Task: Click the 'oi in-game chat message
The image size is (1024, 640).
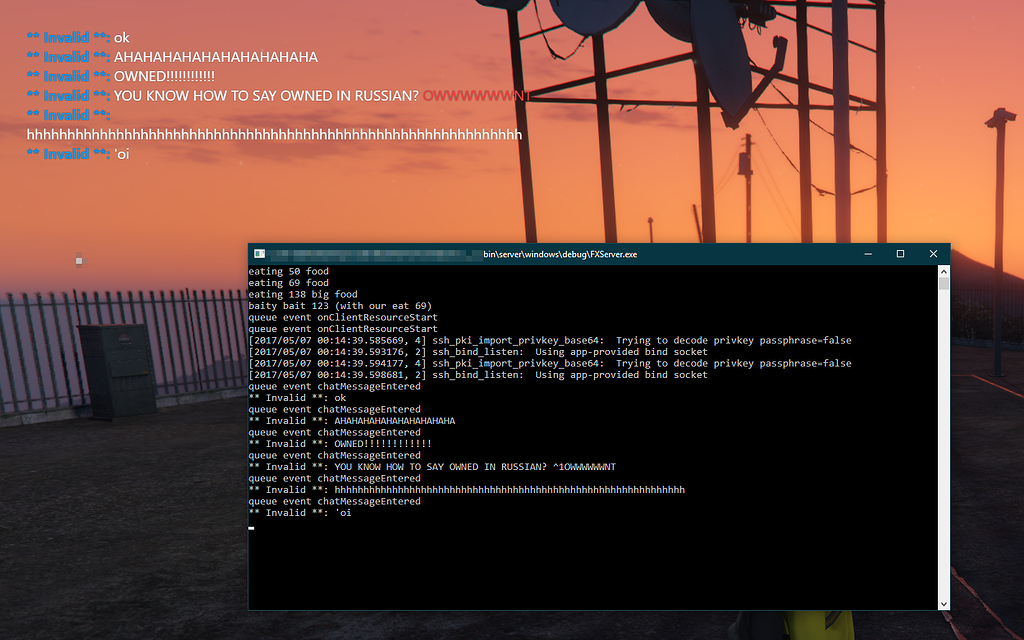Action: click(x=121, y=153)
